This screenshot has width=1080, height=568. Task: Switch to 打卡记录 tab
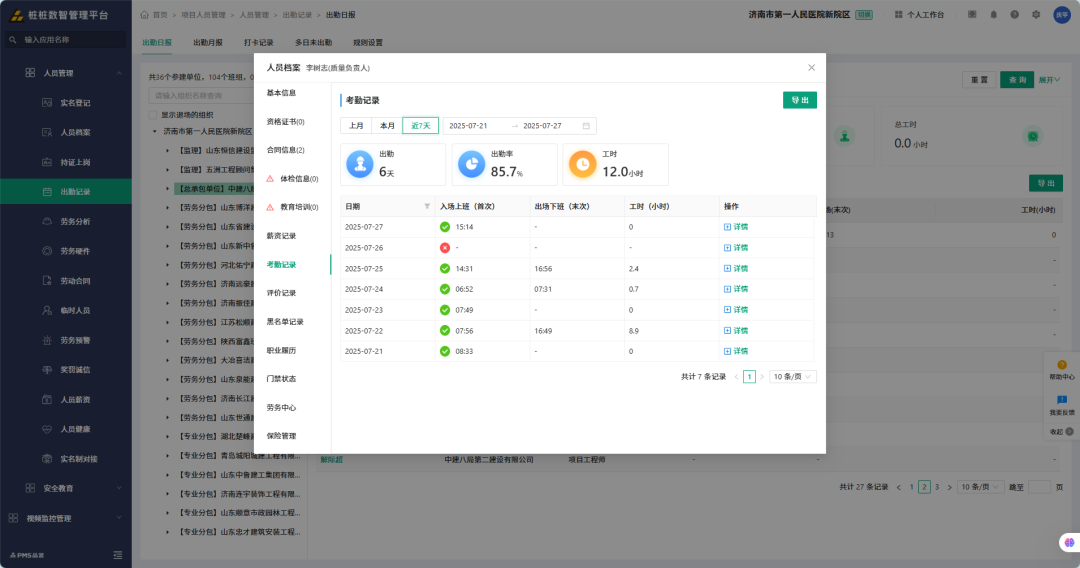pyautogui.click(x=258, y=43)
